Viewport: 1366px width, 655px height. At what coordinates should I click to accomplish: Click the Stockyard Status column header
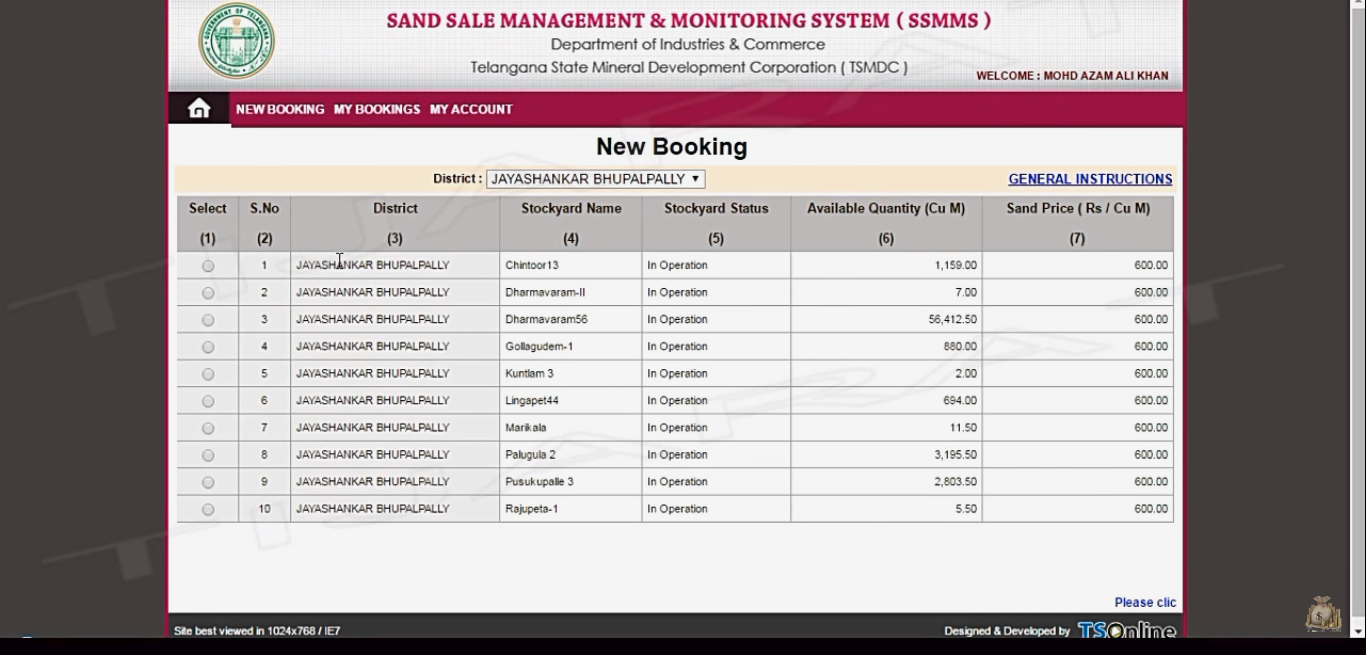pos(716,208)
